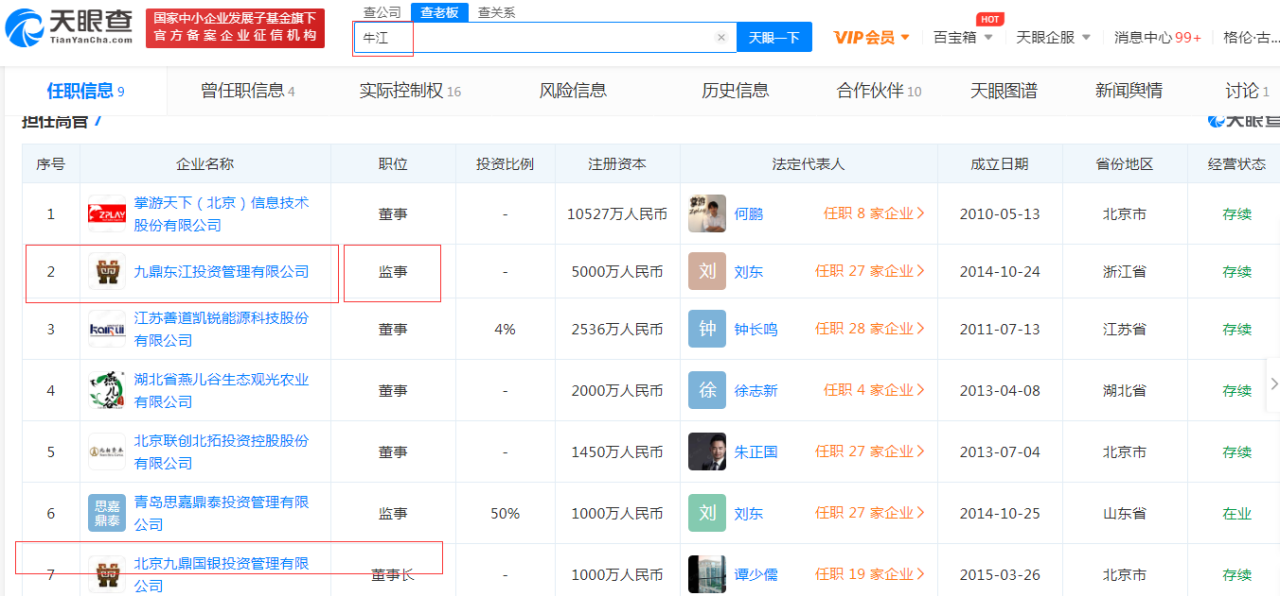Click the 在业 status in the 青岛思嘉鼎泰 row
Image resolution: width=1280 pixels, height=596 pixels.
[x=1237, y=513]
